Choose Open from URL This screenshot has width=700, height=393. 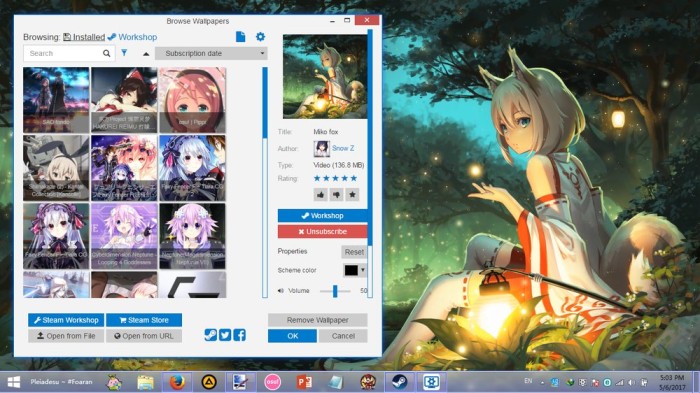coord(144,336)
